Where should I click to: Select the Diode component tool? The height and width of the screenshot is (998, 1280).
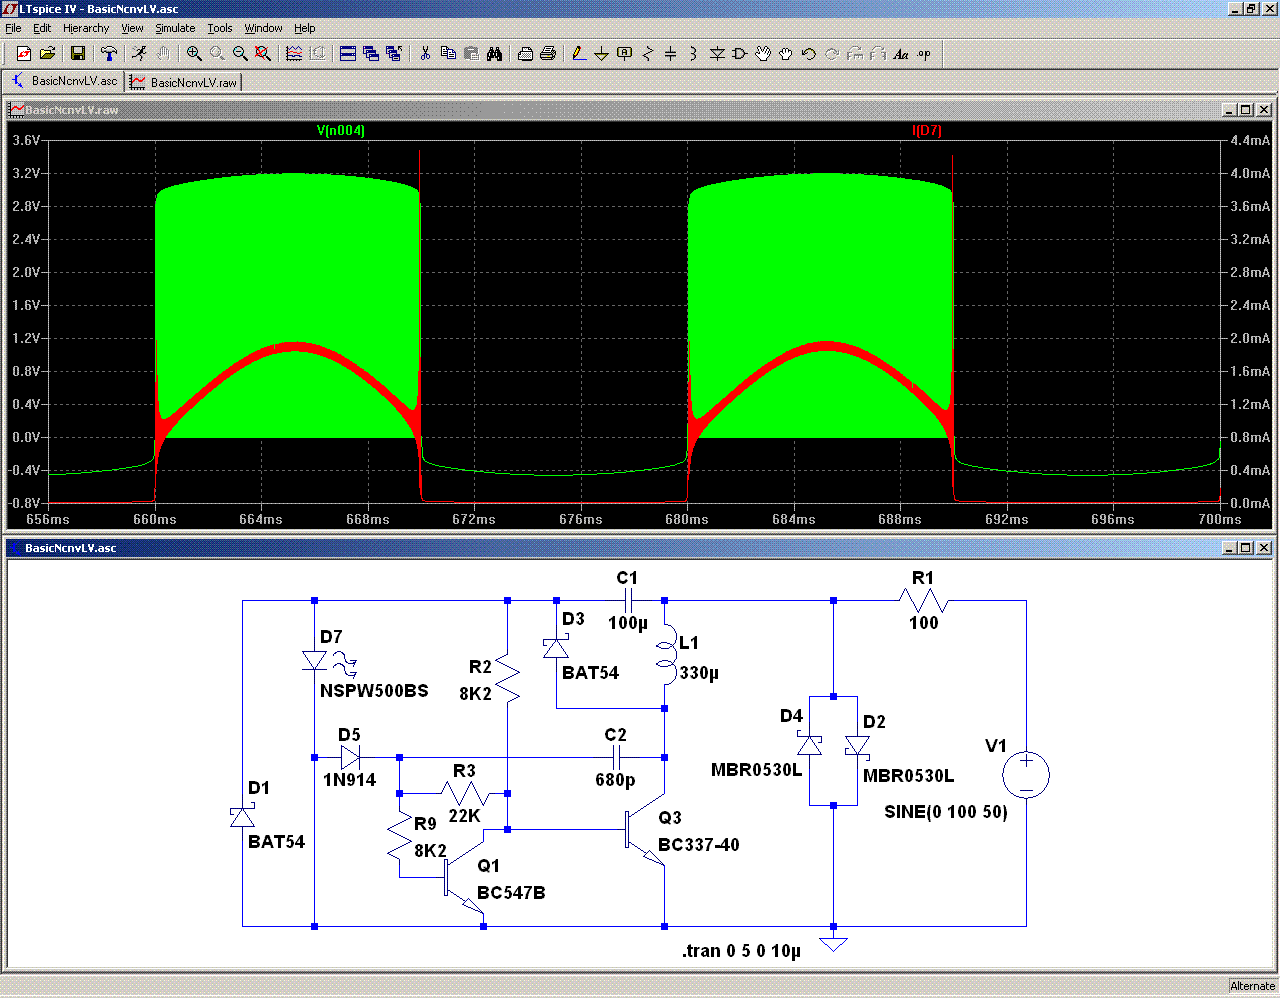[716, 53]
